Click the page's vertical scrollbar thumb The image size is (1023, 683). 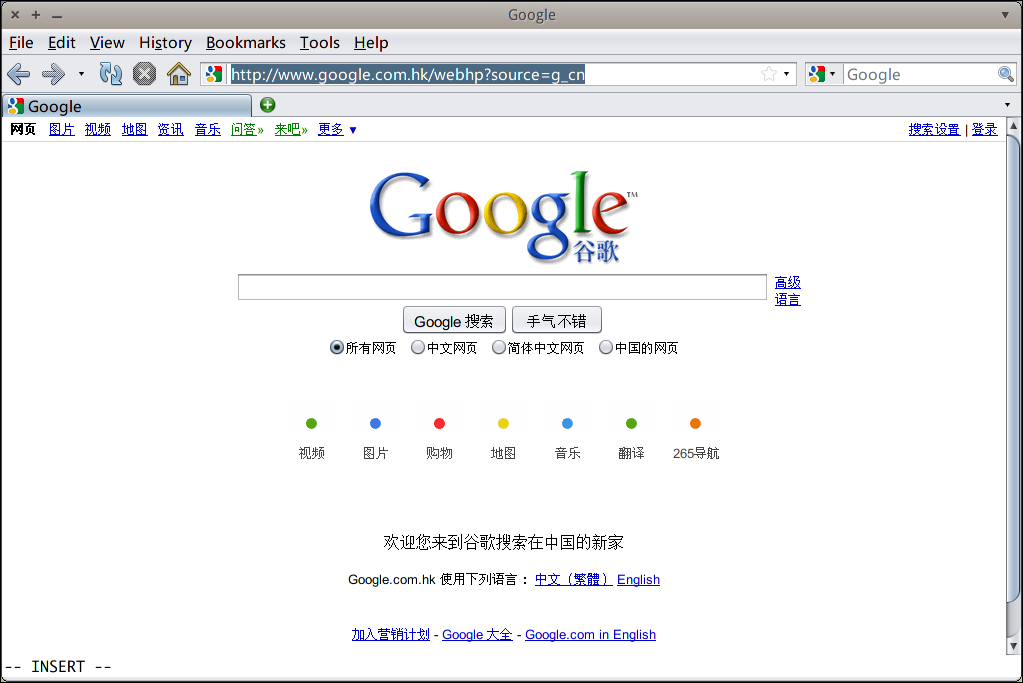tap(1013, 369)
